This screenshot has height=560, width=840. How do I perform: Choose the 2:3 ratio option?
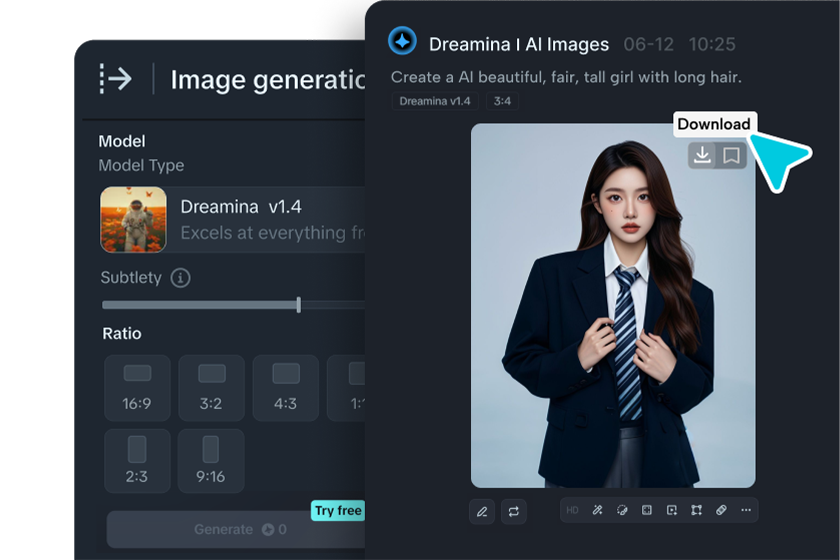(137, 461)
